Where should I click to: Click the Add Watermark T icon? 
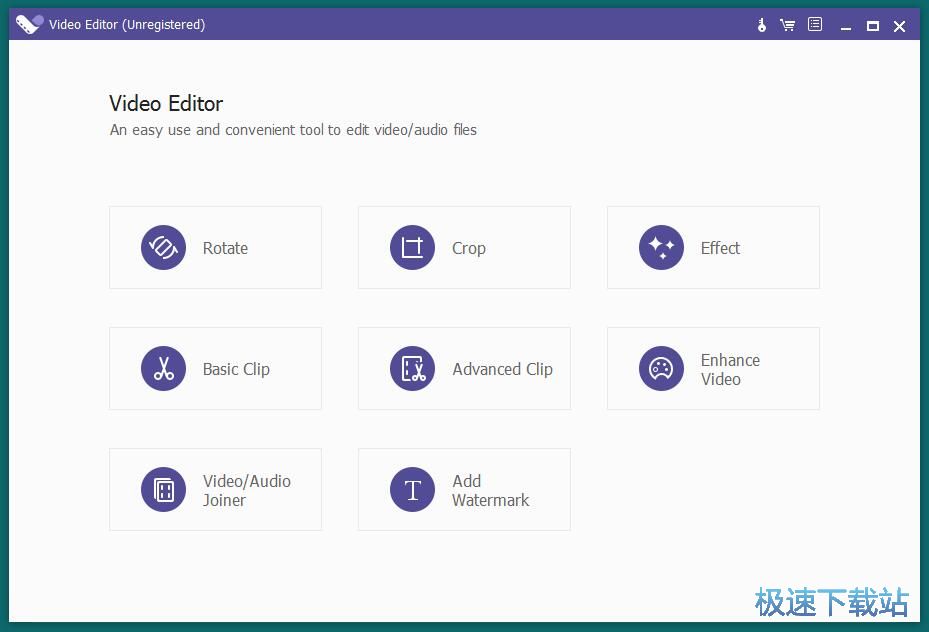tap(412, 489)
